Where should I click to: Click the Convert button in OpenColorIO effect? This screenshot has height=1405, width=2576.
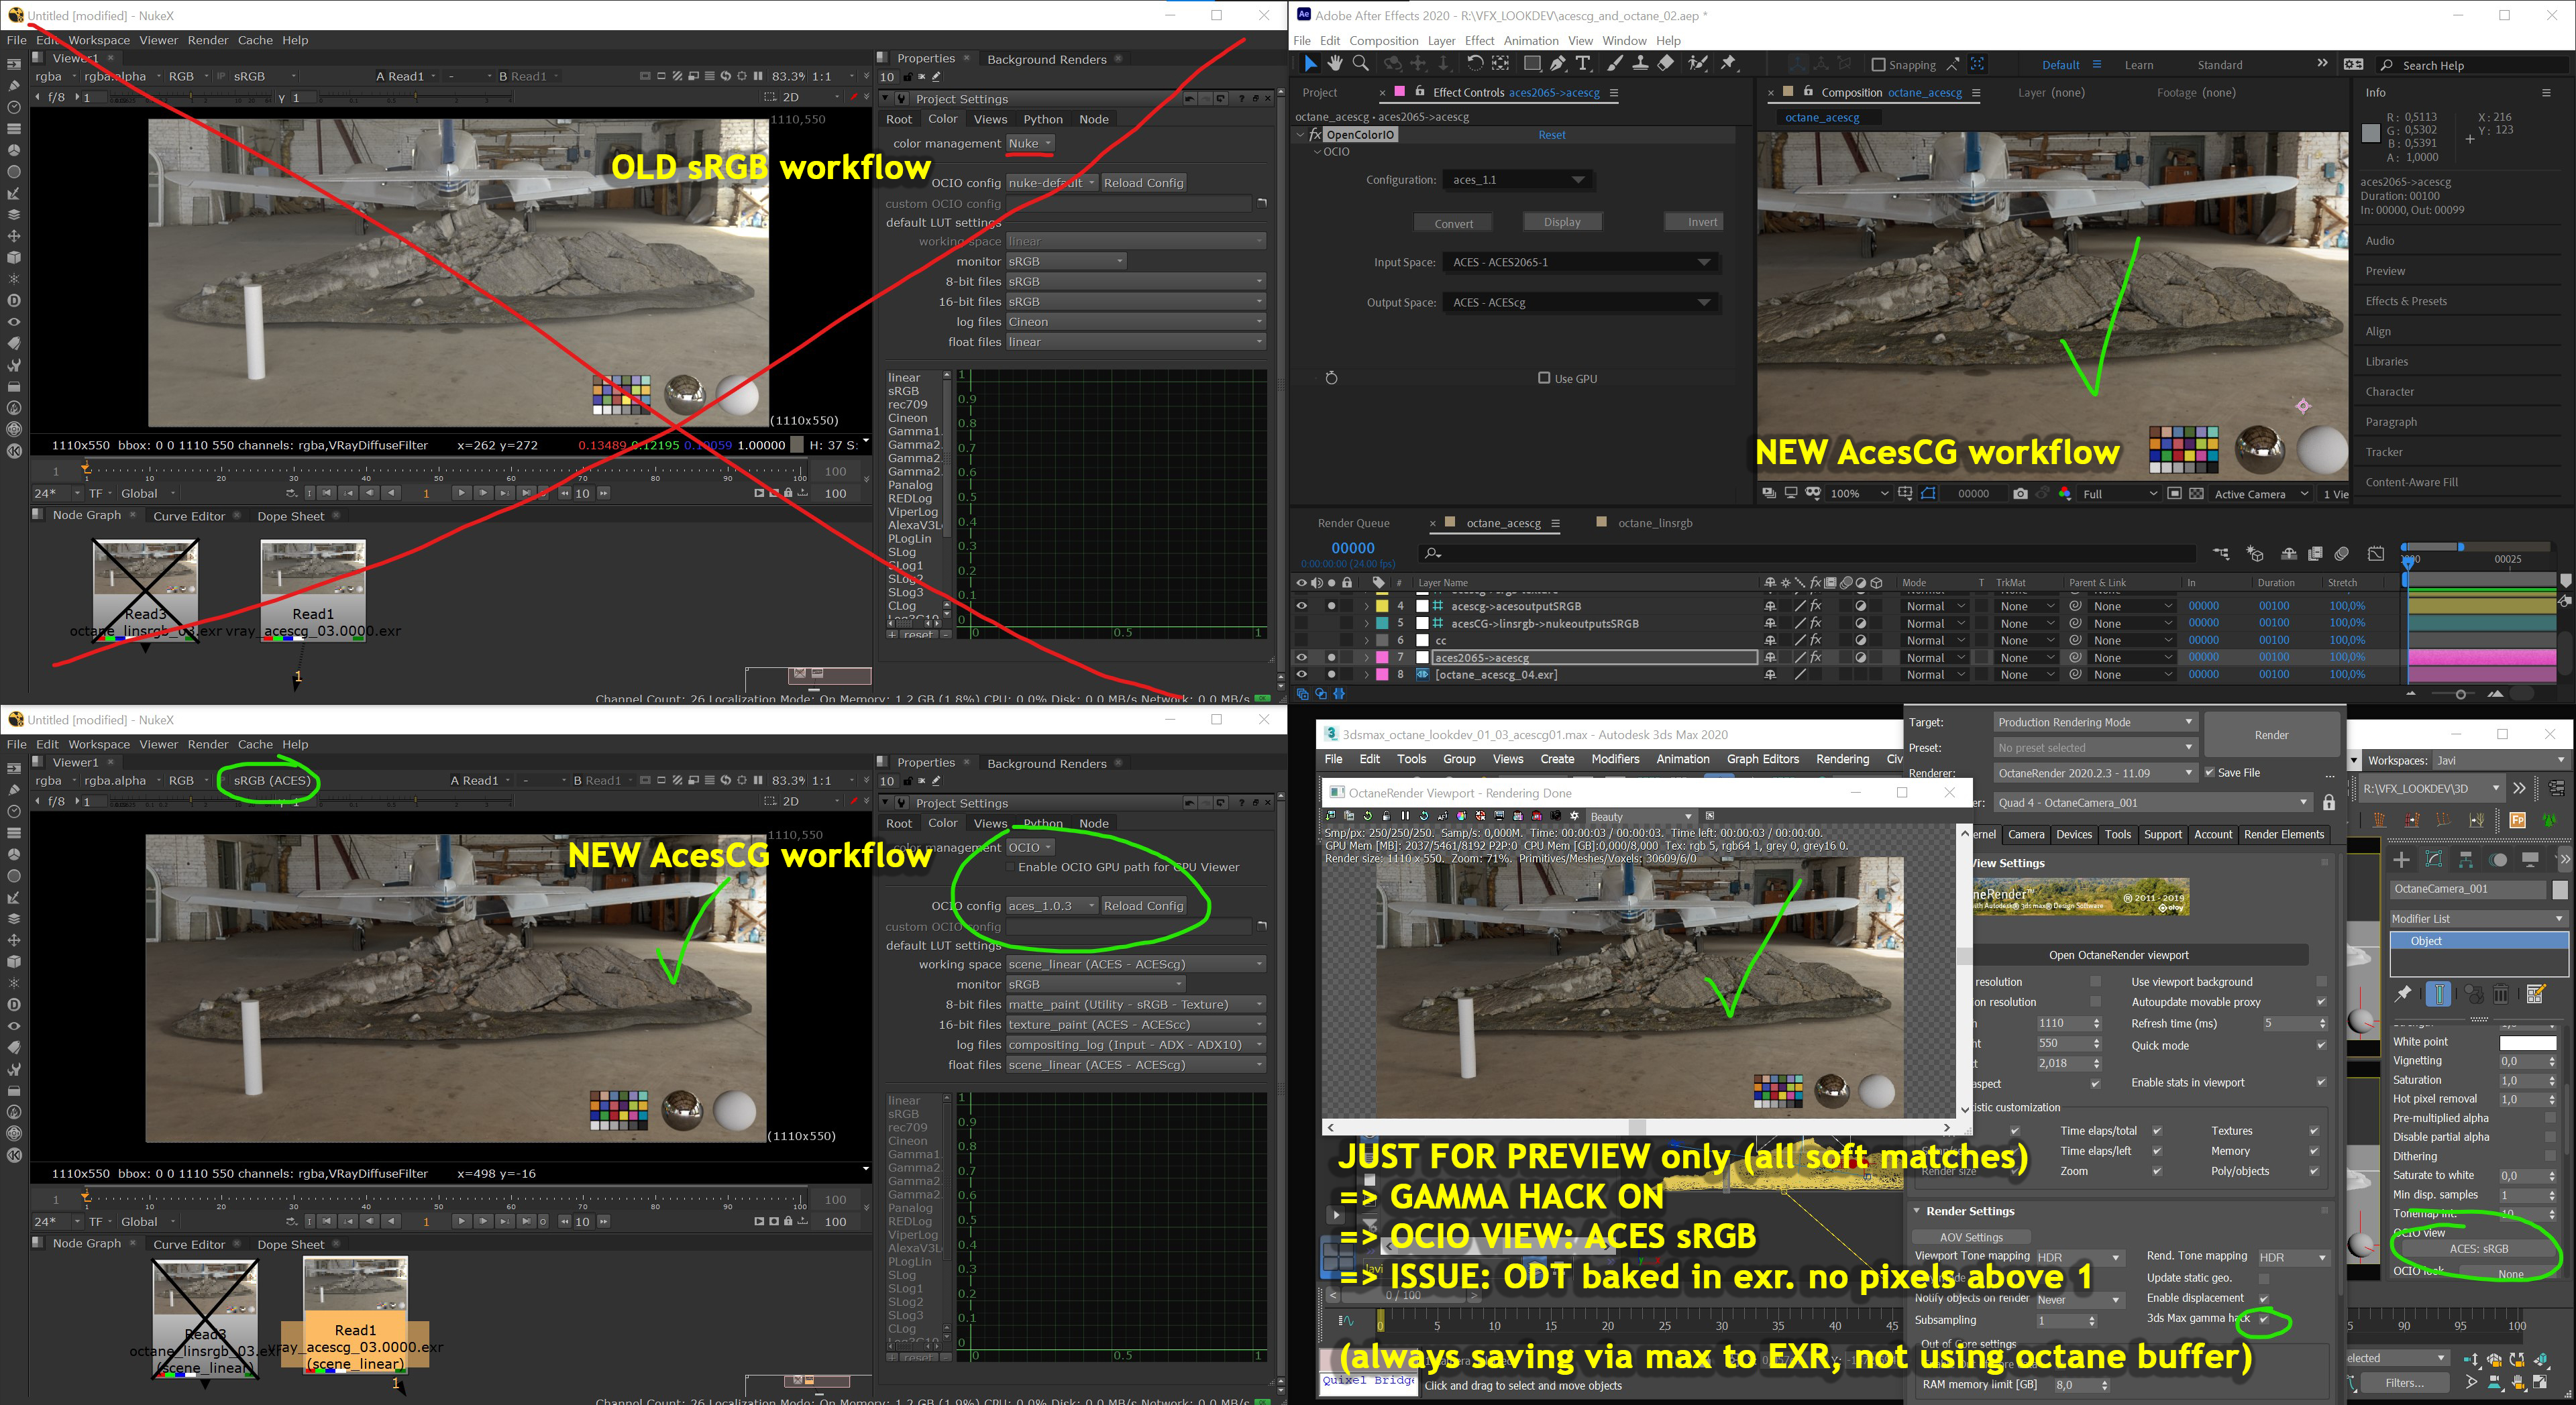pyautogui.click(x=1454, y=223)
